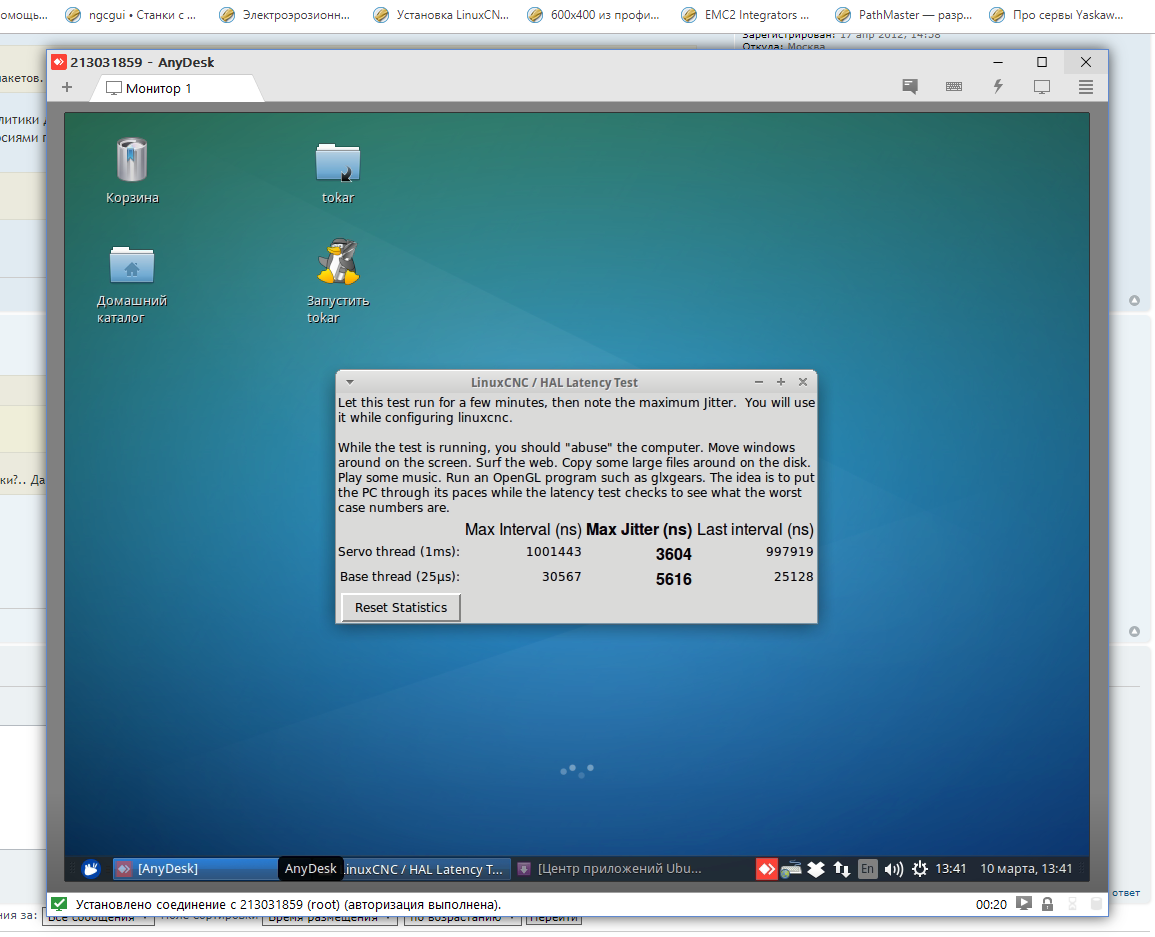Screen dimensions: 1155x937
Task: Click the Запустить tokar penguin icon
Action: click(x=338, y=262)
